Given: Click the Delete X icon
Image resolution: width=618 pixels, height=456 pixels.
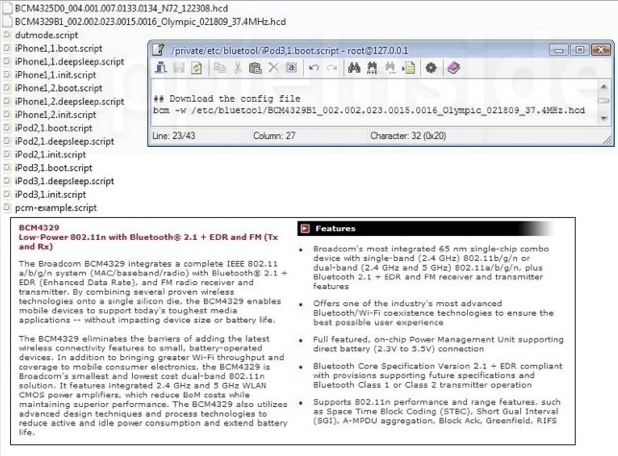Looking at the screenshot, I should 273,68.
